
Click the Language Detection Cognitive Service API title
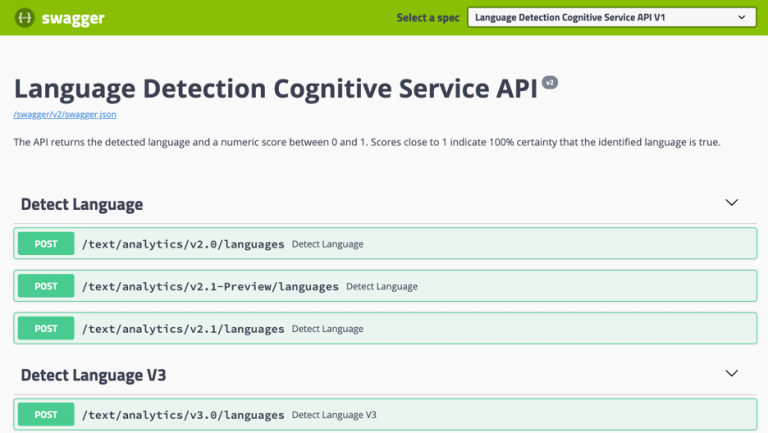tap(276, 89)
